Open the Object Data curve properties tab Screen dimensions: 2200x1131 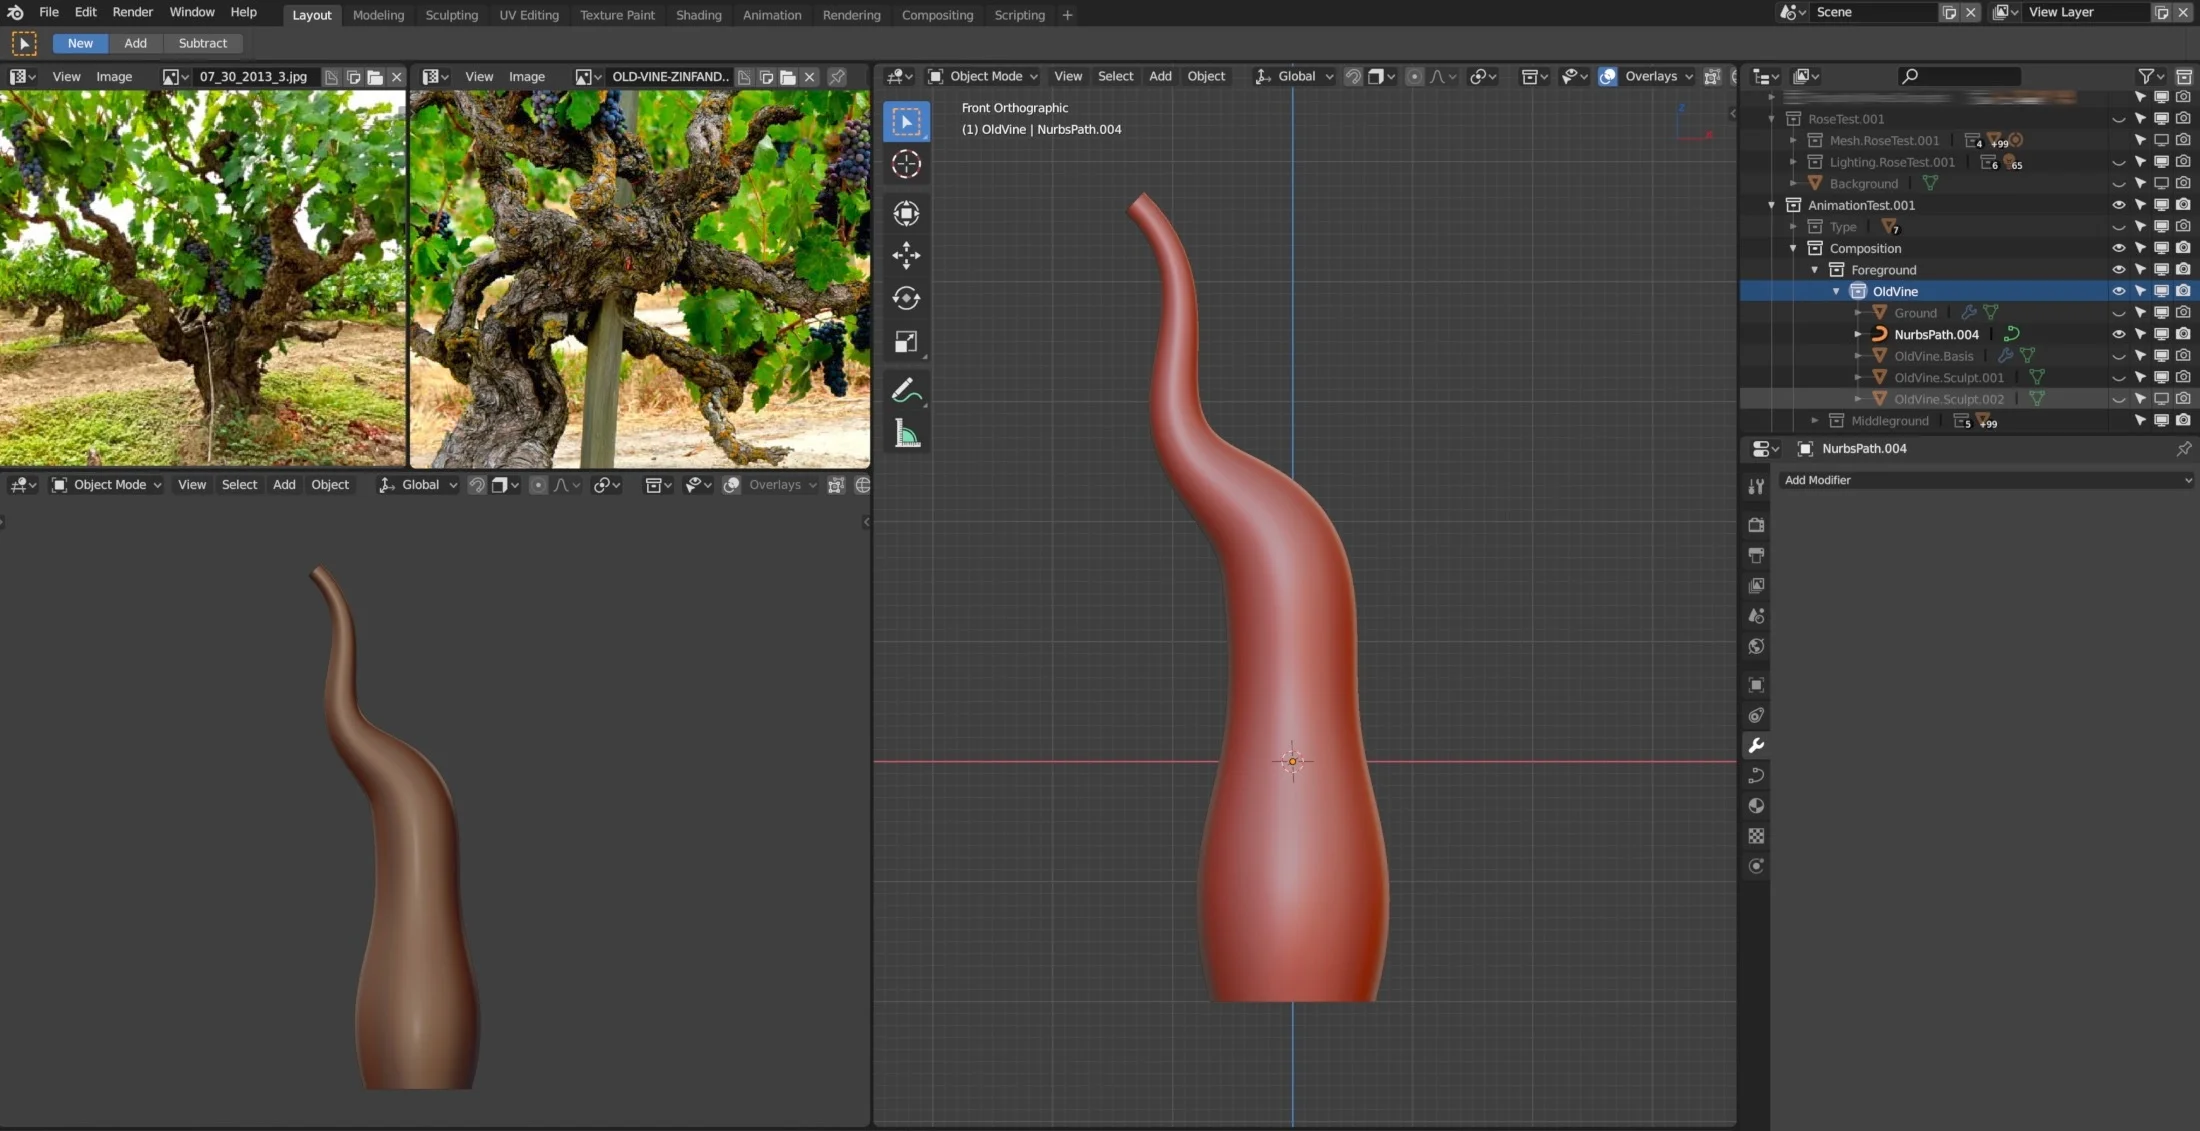pos(1756,776)
